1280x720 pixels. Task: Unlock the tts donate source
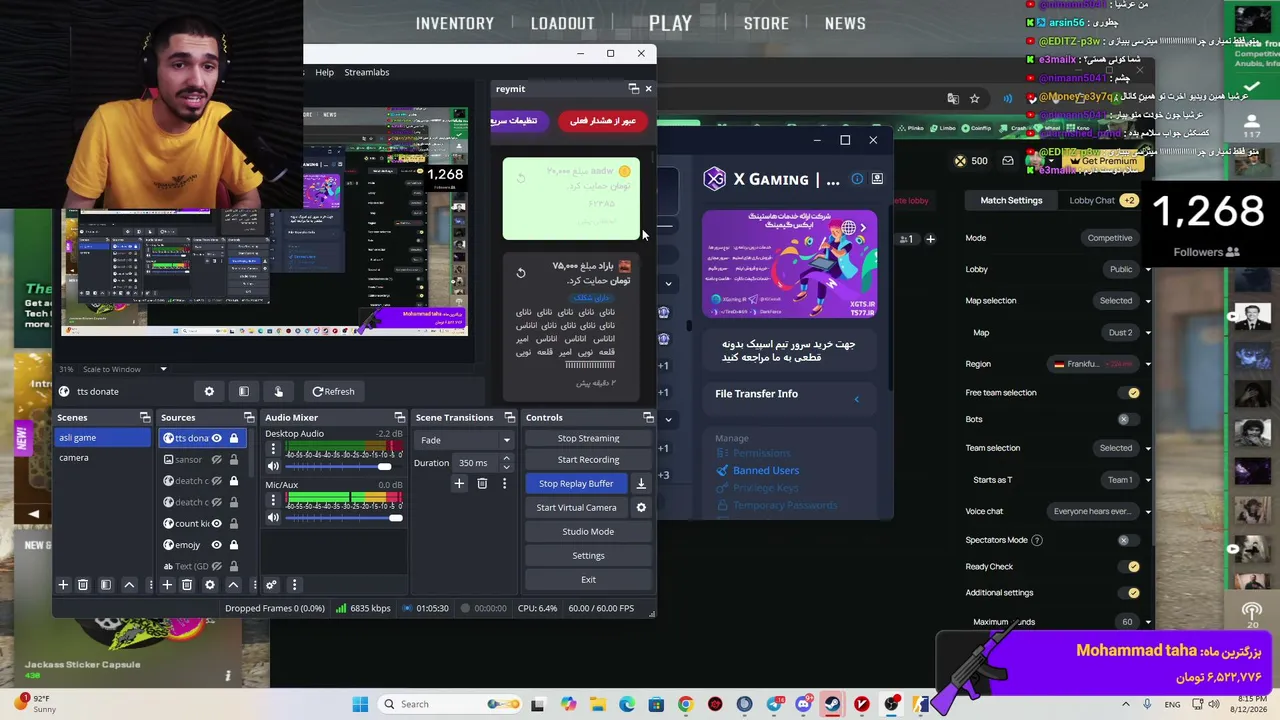tap(234, 438)
